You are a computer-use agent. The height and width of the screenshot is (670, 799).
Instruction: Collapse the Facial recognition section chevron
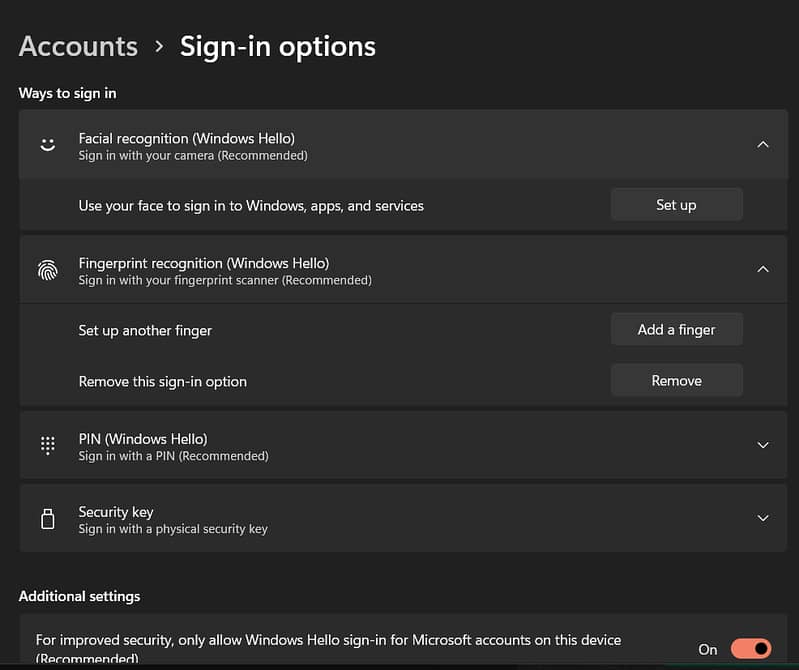click(x=762, y=145)
